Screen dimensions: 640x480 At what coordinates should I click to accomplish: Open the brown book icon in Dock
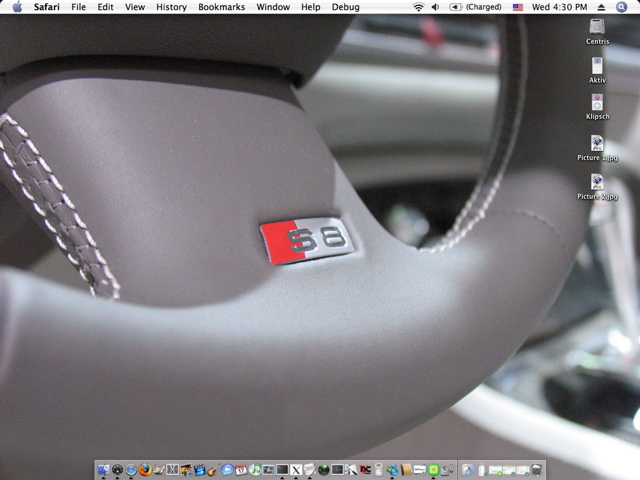(407, 470)
